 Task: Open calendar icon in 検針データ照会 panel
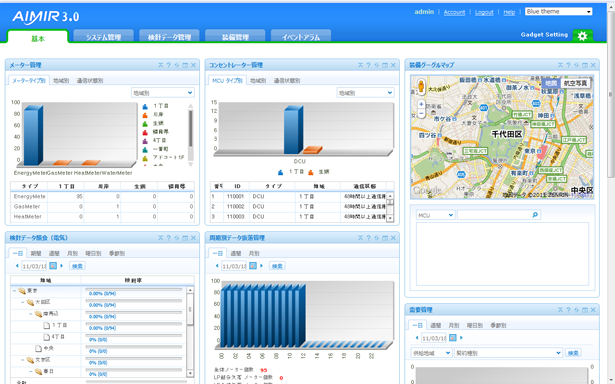(x=53, y=266)
